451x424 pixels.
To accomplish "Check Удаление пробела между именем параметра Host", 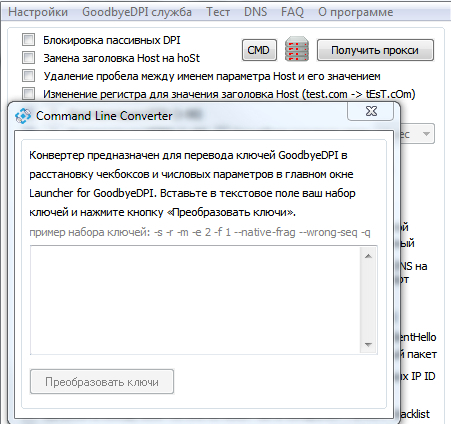I will [x=28, y=76].
